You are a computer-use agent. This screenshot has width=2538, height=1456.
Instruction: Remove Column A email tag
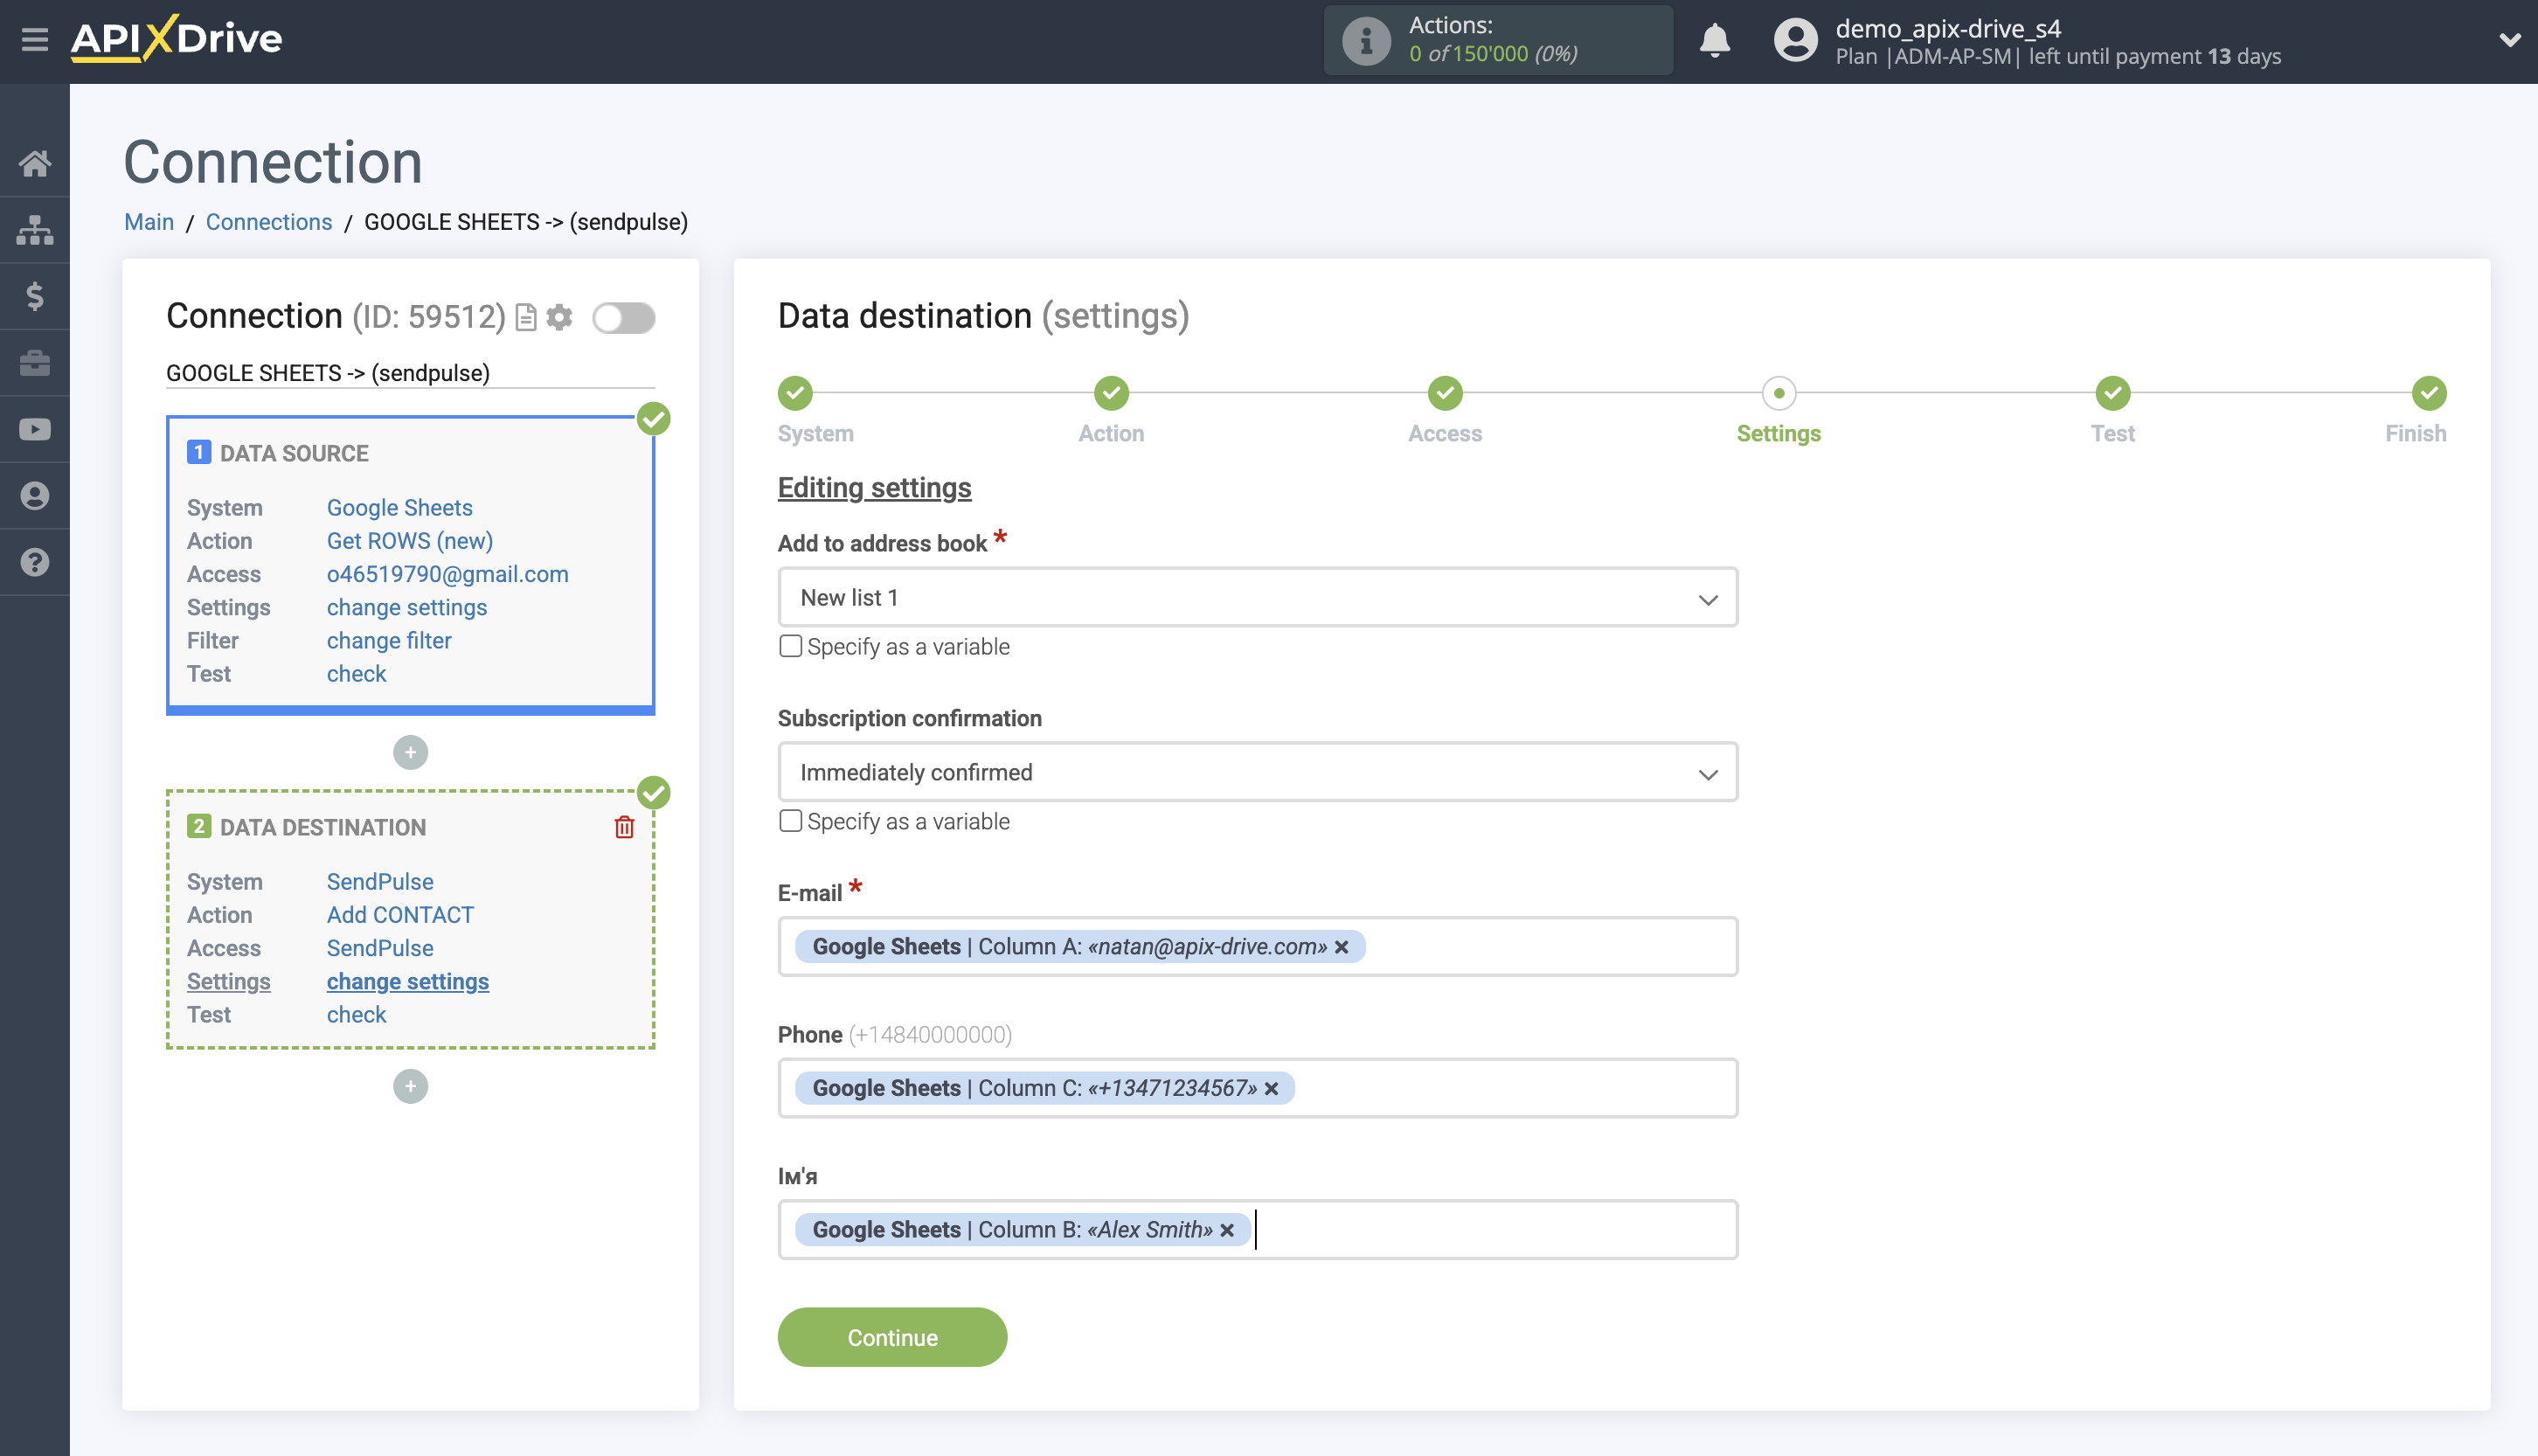[1342, 947]
